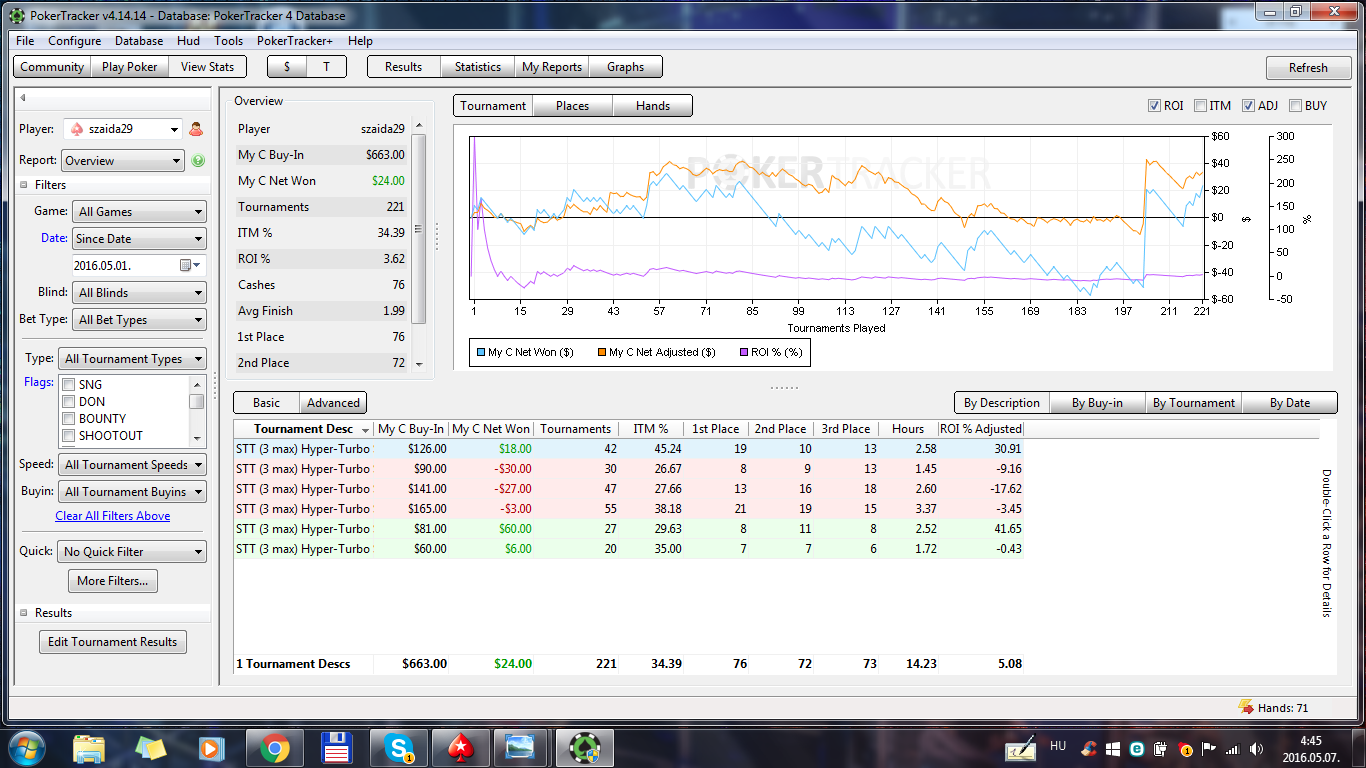Select the By Buy-in grouping tab
This screenshot has width=1366, height=768.
(1097, 403)
